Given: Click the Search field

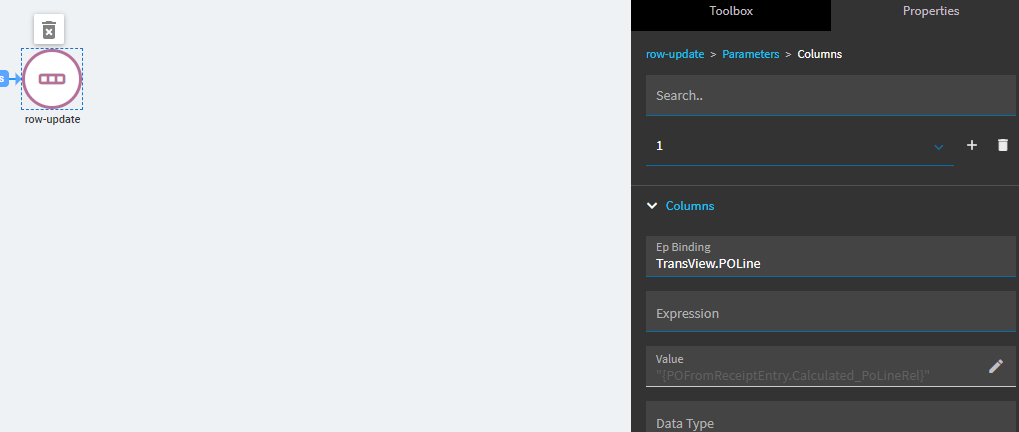Looking at the screenshot, I should point(830,96).
